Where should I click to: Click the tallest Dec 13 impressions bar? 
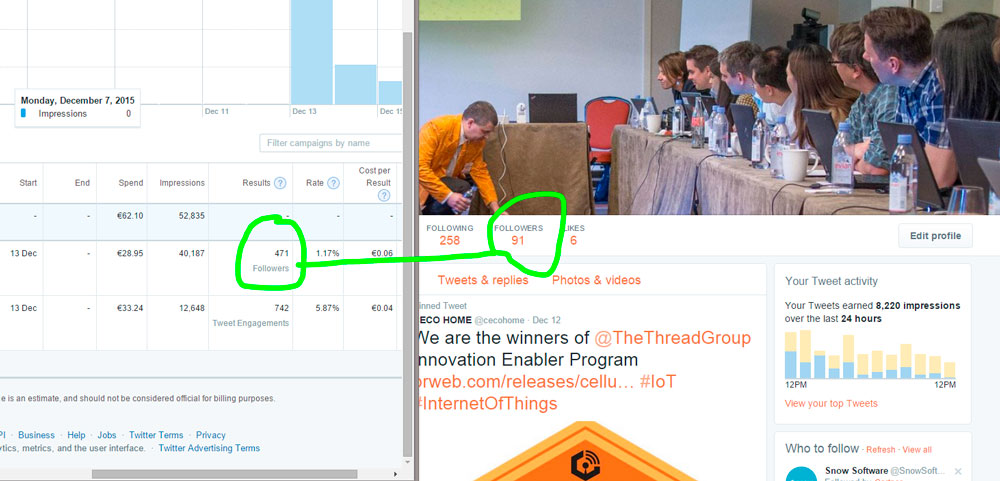(x=312, y=52)
